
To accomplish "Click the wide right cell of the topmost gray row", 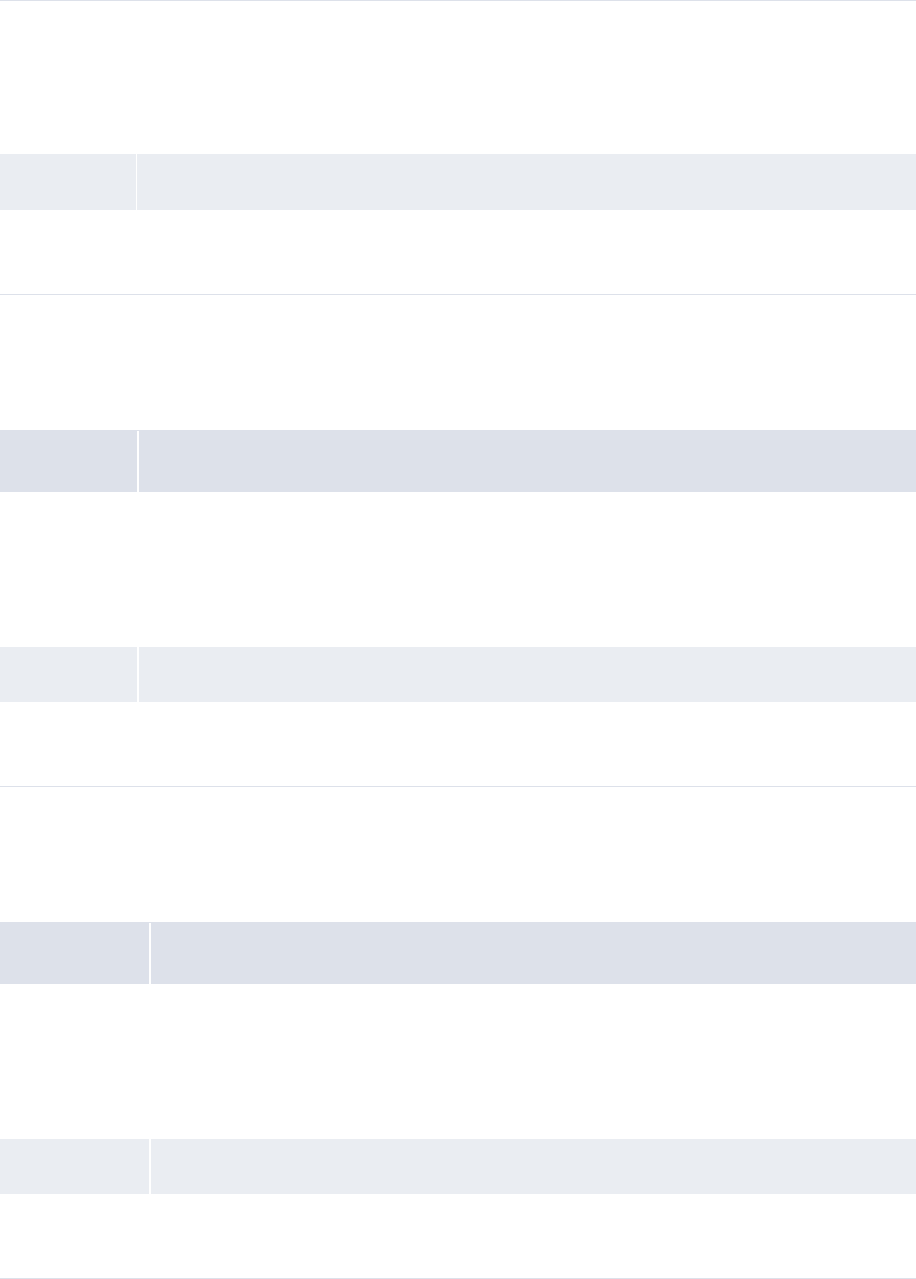I will coord(526,181).
